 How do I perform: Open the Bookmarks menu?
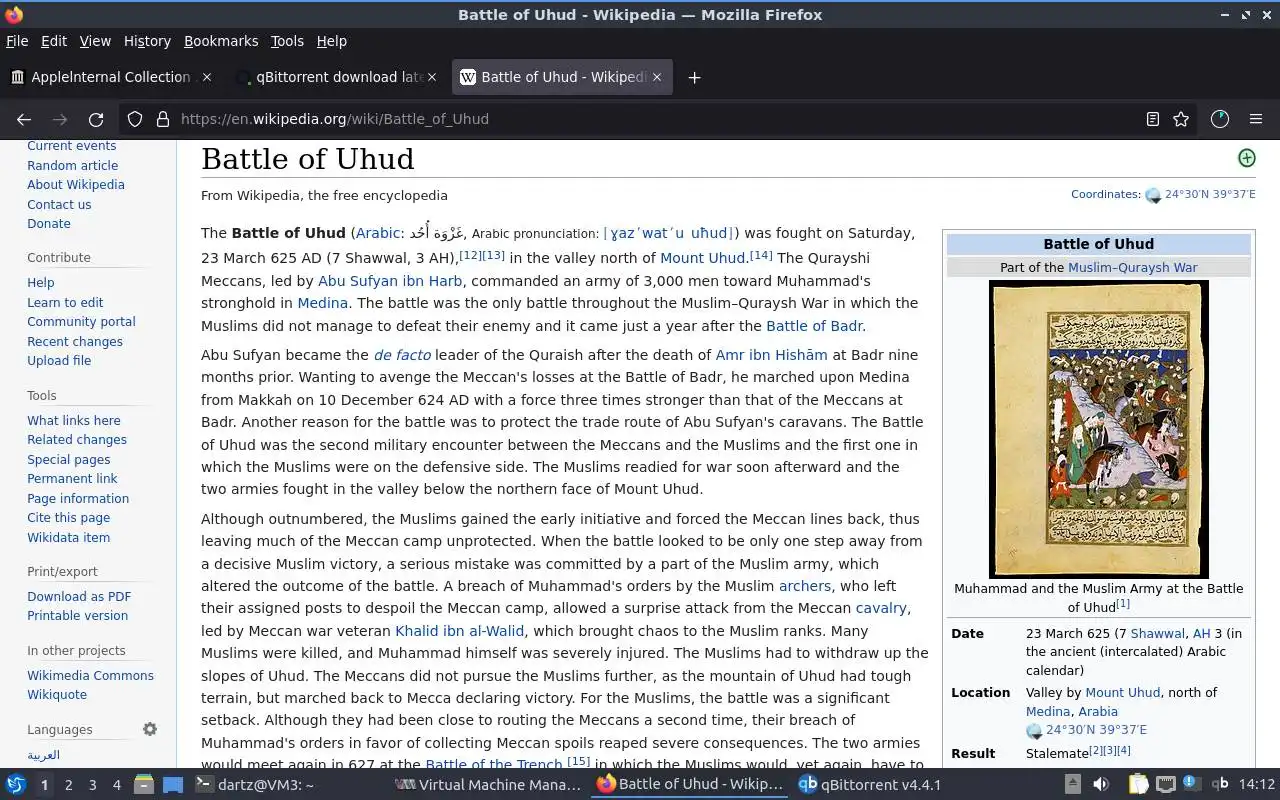tap(221, 41)
